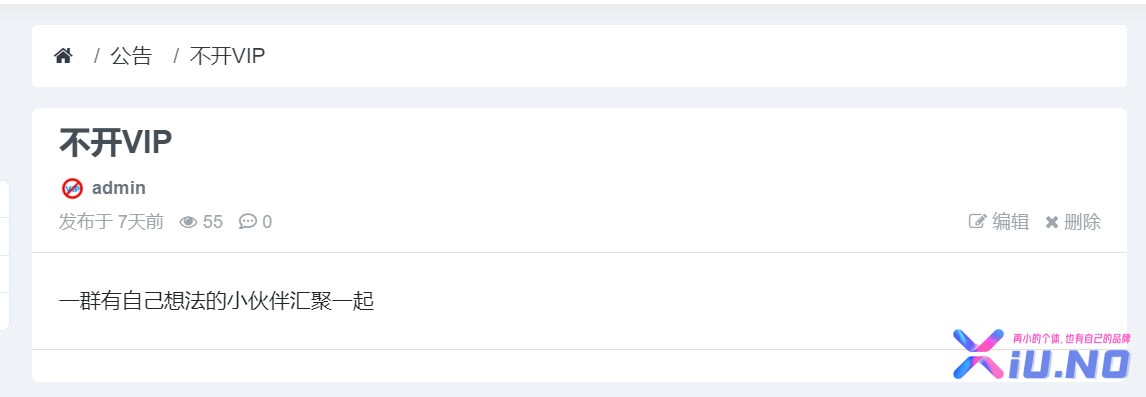Click the pink slogan 再小的个体,也有自己的品牌
Viewport: 1146px width, 397px height.
[x=1071, y=339]
